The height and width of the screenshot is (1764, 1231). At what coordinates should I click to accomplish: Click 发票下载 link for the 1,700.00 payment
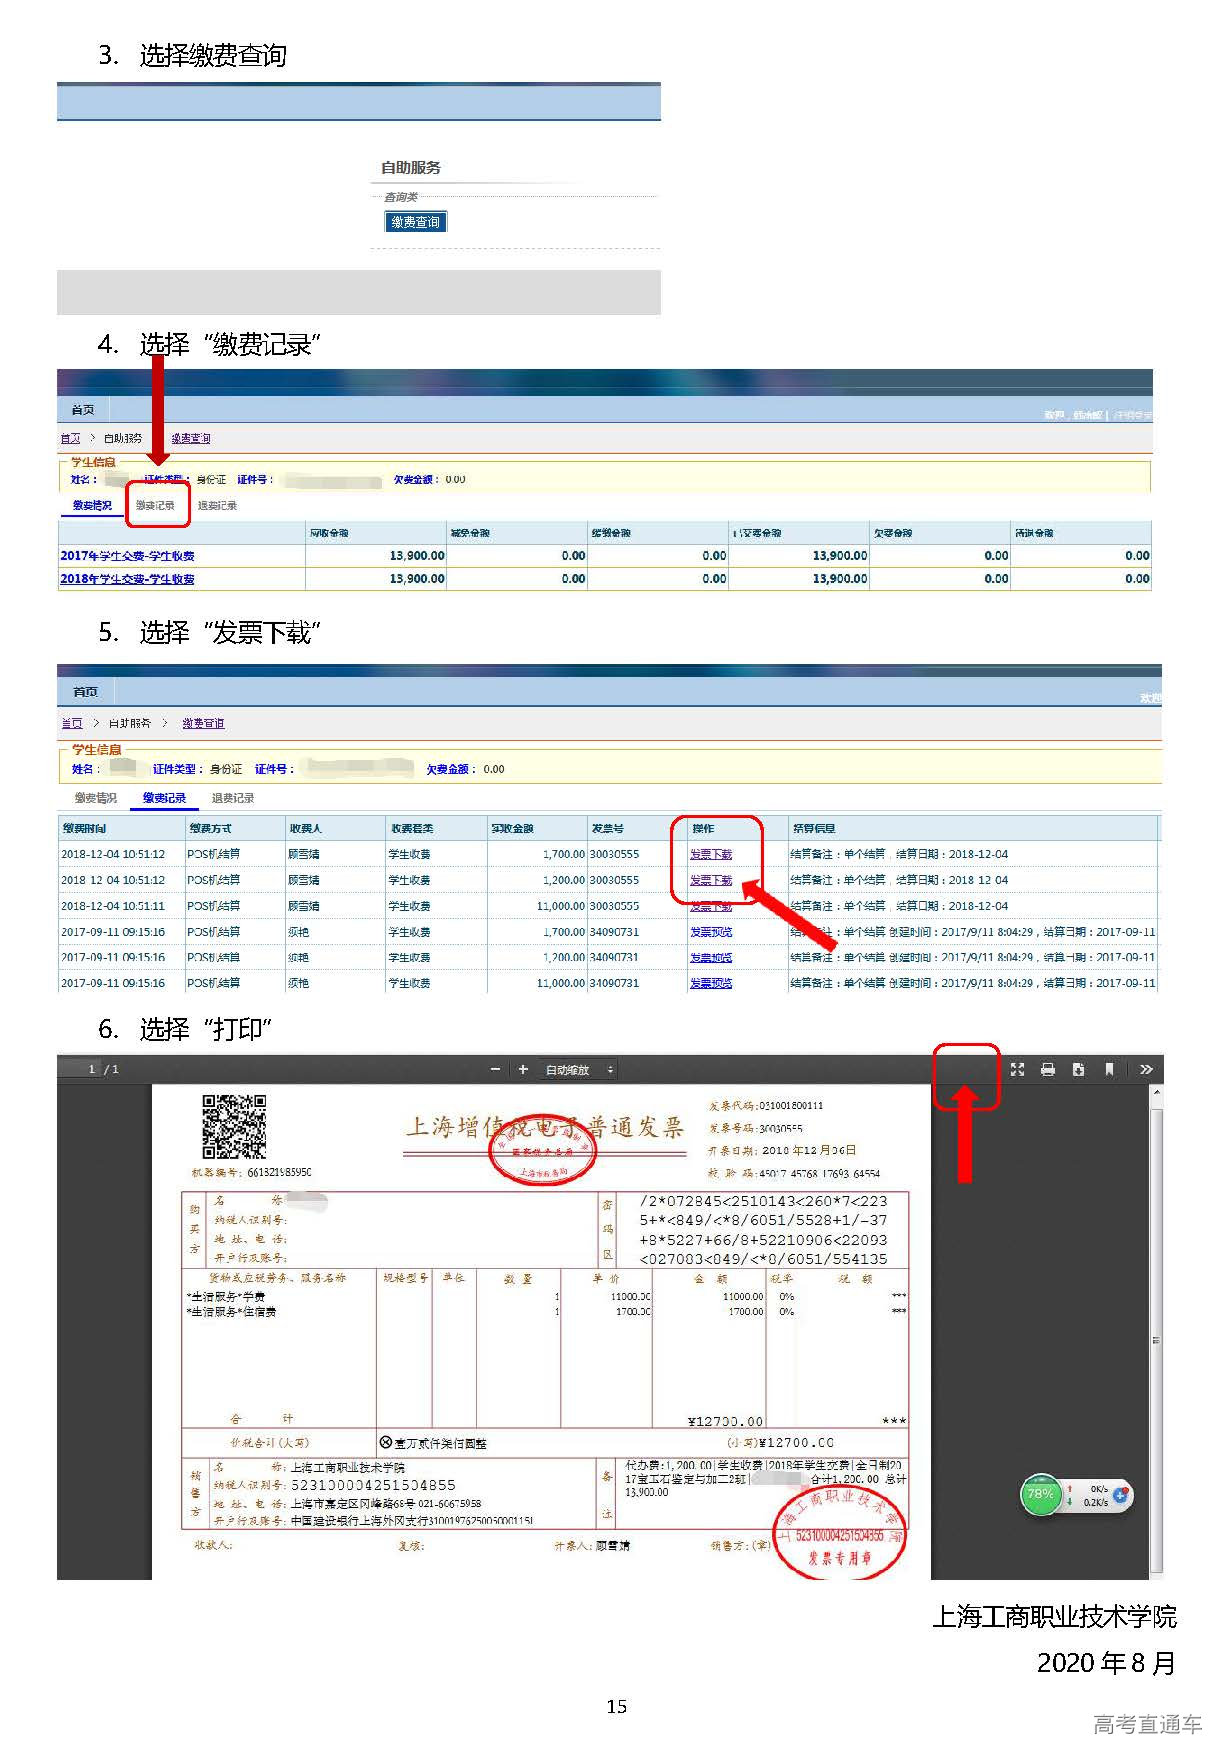click(711, 854)
